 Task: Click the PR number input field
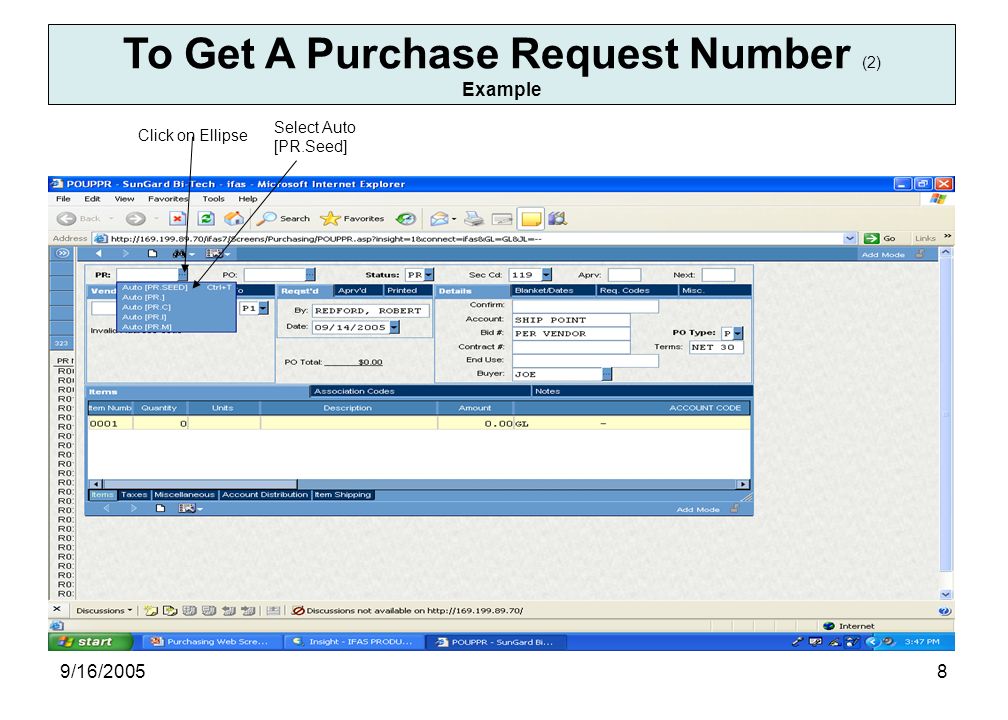pos(147,275)
